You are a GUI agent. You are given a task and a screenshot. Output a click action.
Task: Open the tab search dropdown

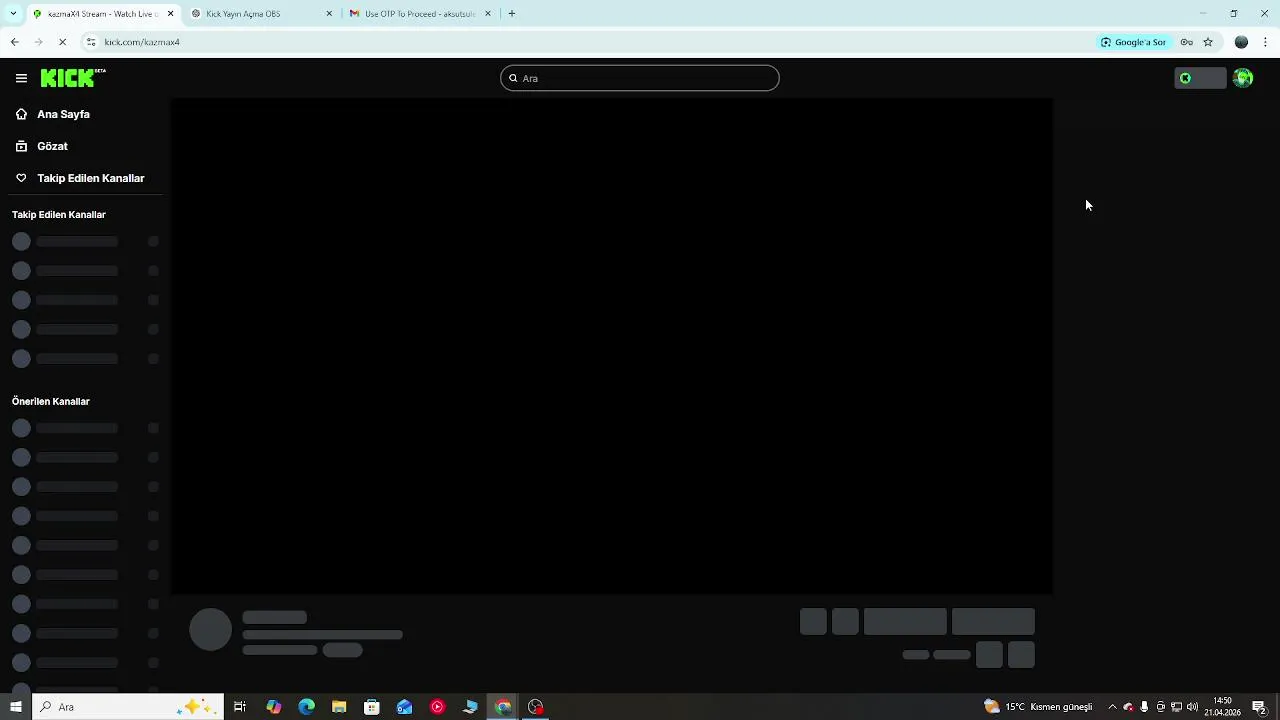click(x=13, y=14)
